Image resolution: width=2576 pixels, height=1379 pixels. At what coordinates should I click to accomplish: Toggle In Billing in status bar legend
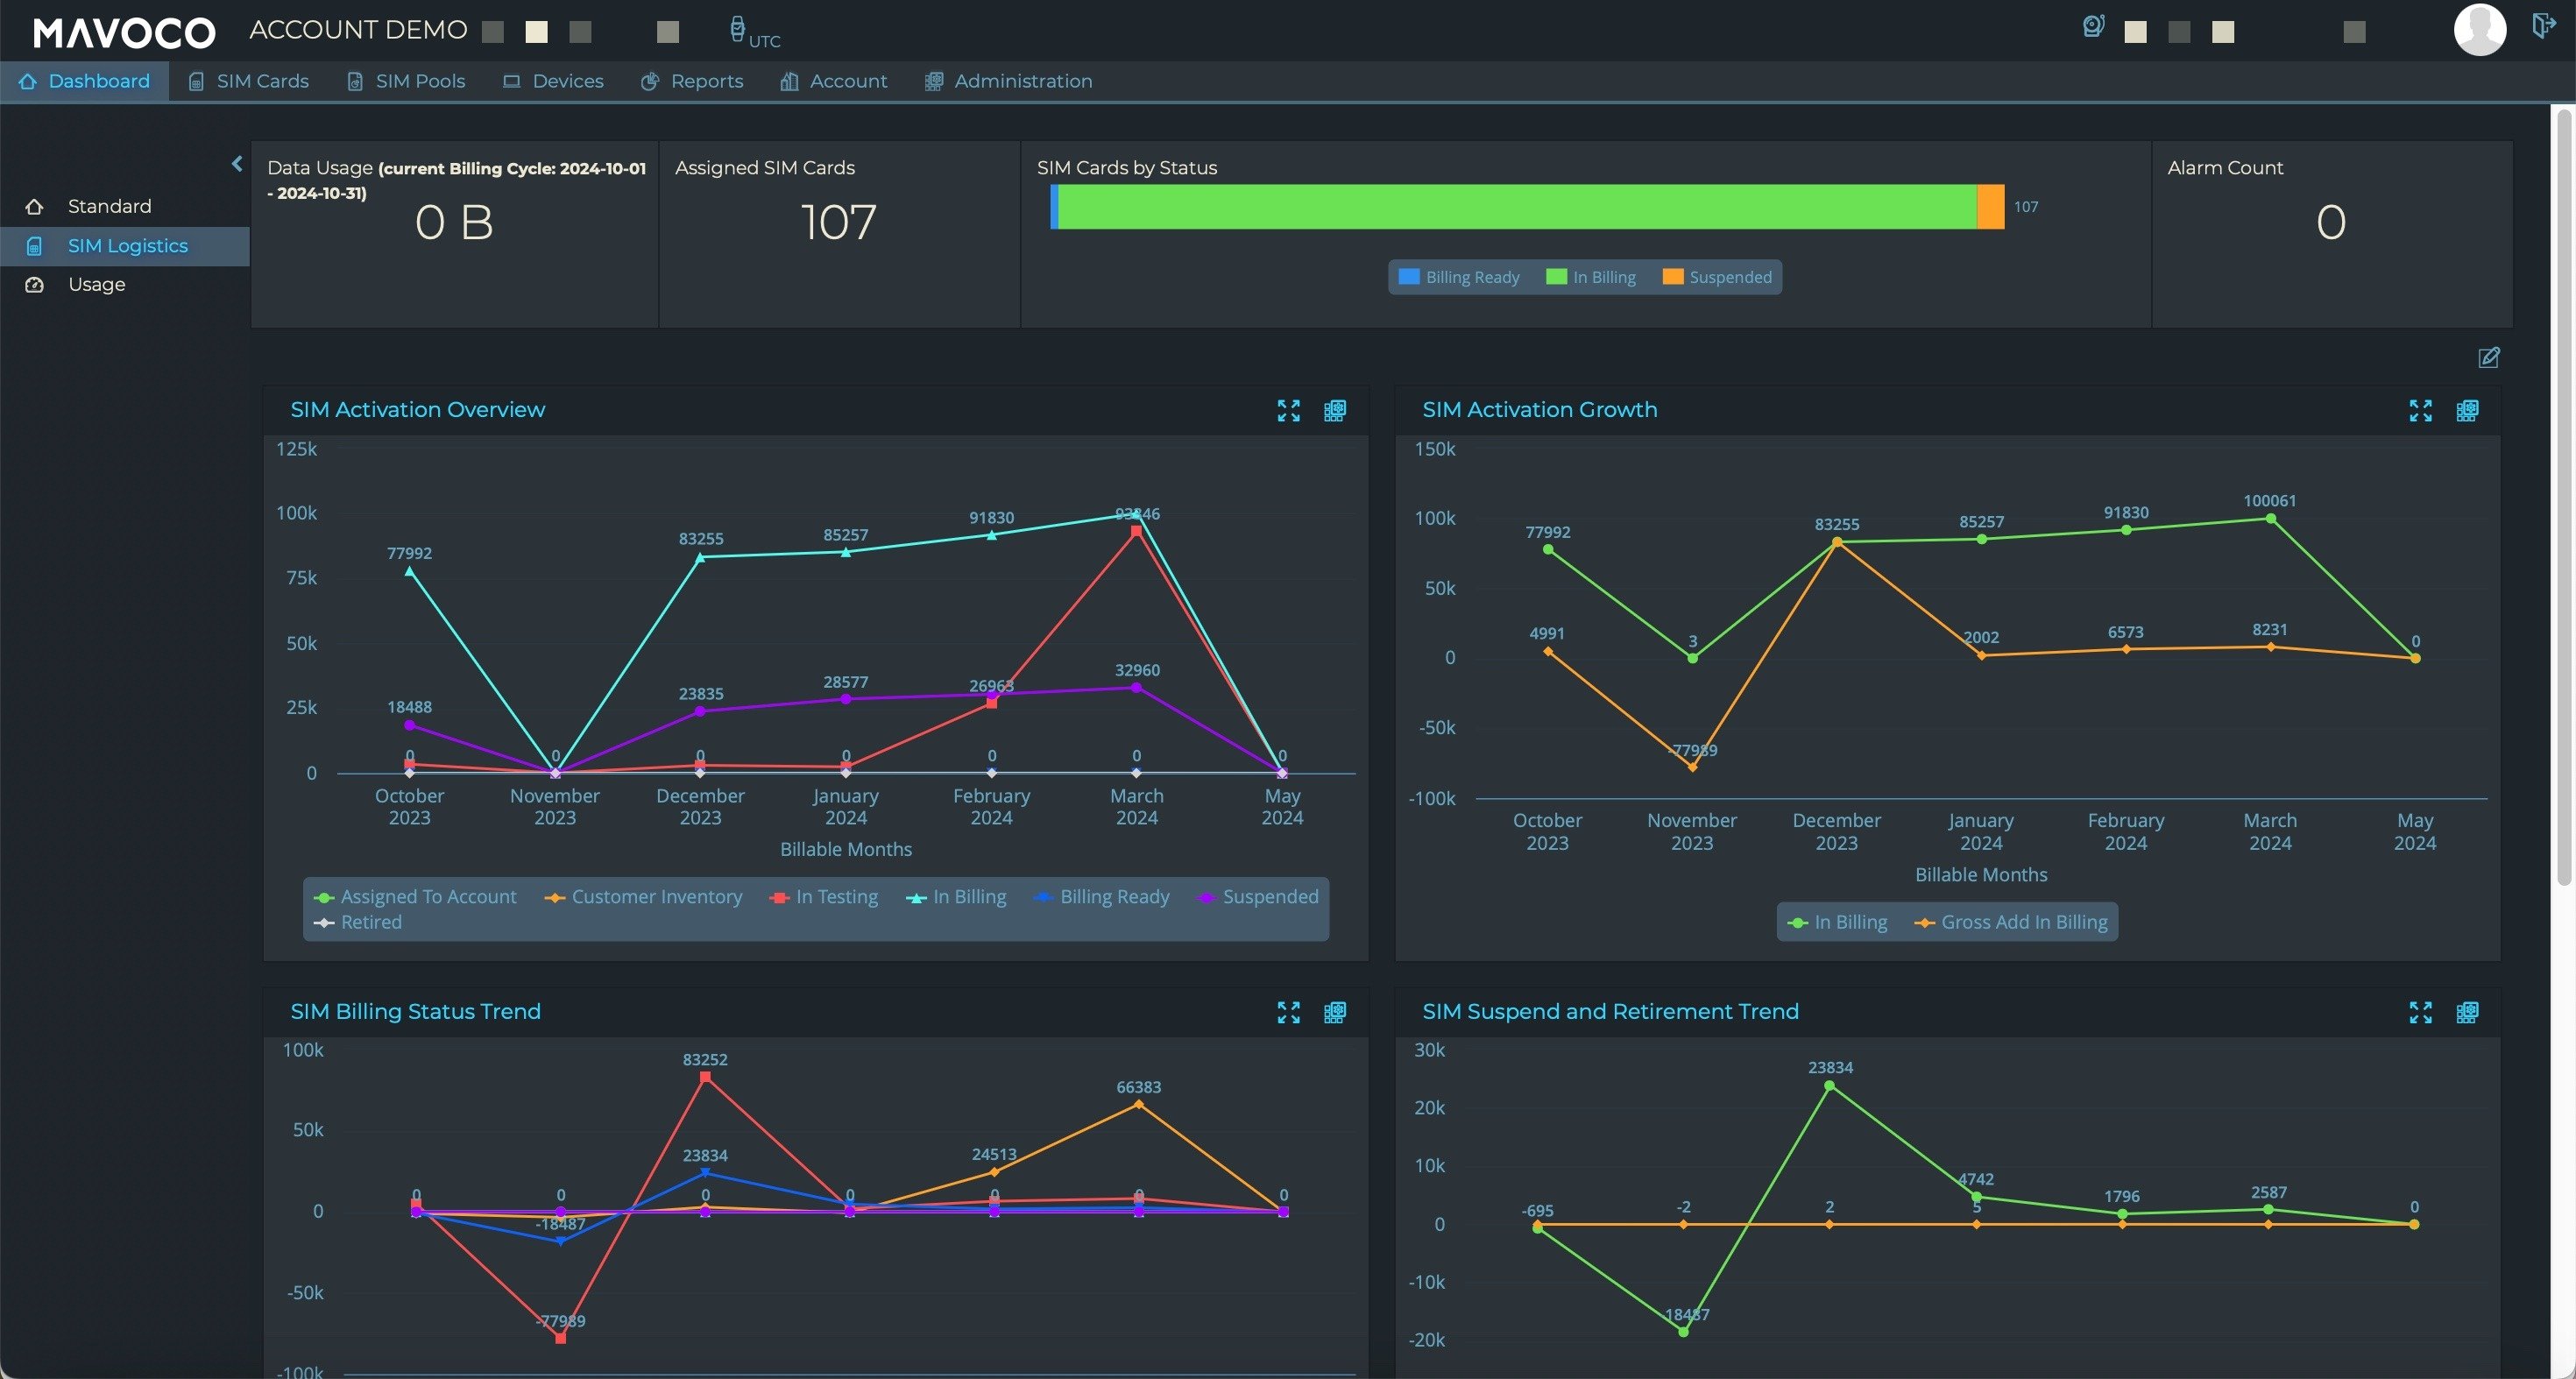(1591, 277)
